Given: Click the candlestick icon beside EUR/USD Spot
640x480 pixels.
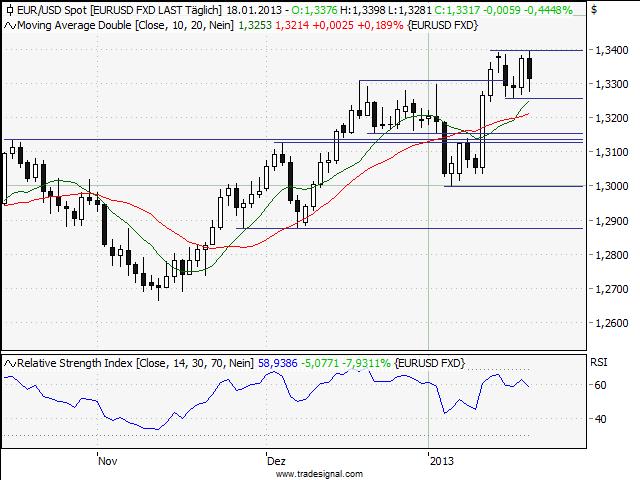Looking at the screenshot, I should coord(9,9).
